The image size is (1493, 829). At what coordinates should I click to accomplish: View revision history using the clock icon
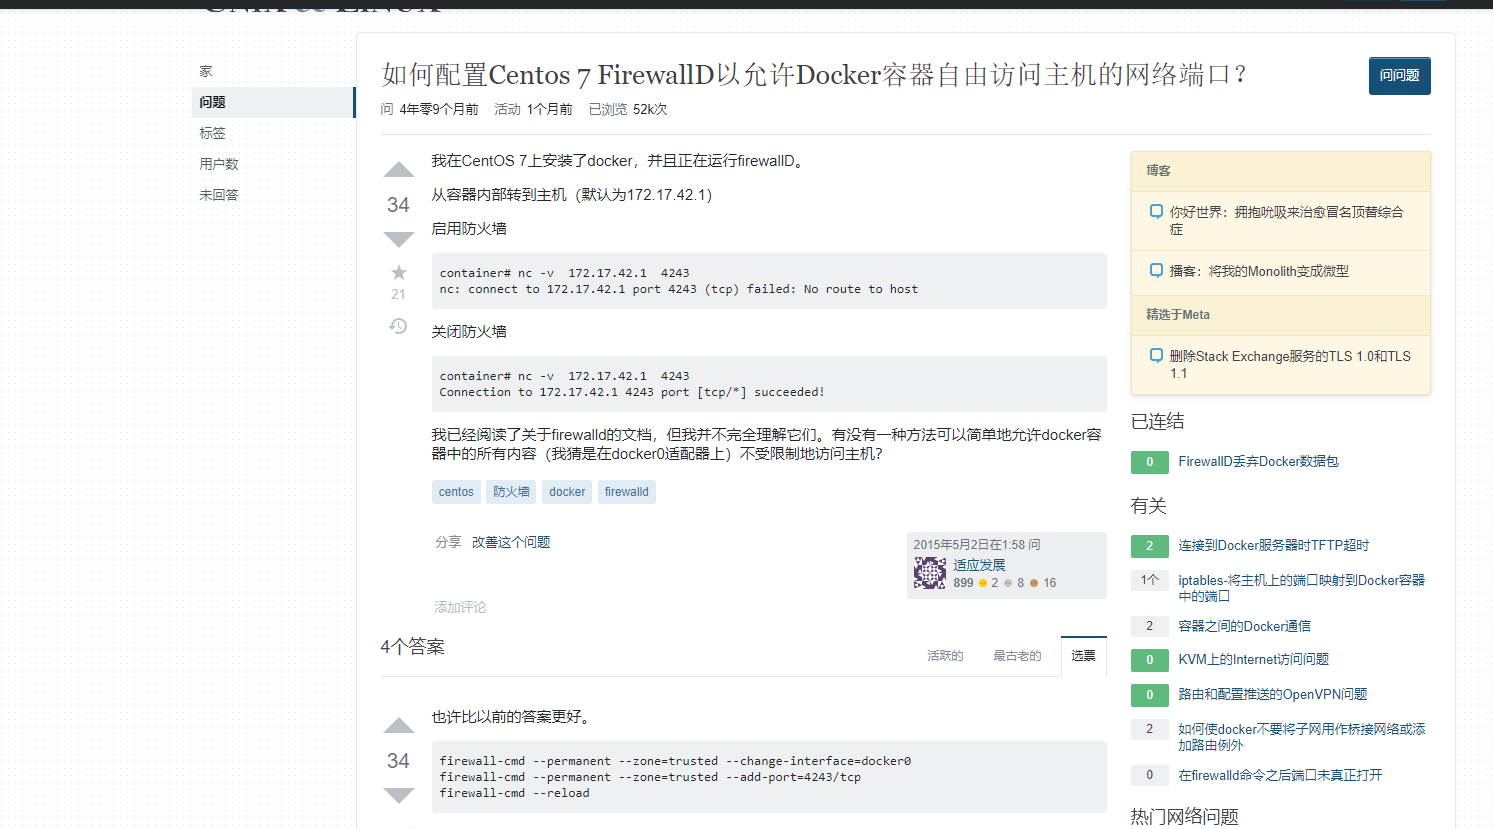[399, 326]
